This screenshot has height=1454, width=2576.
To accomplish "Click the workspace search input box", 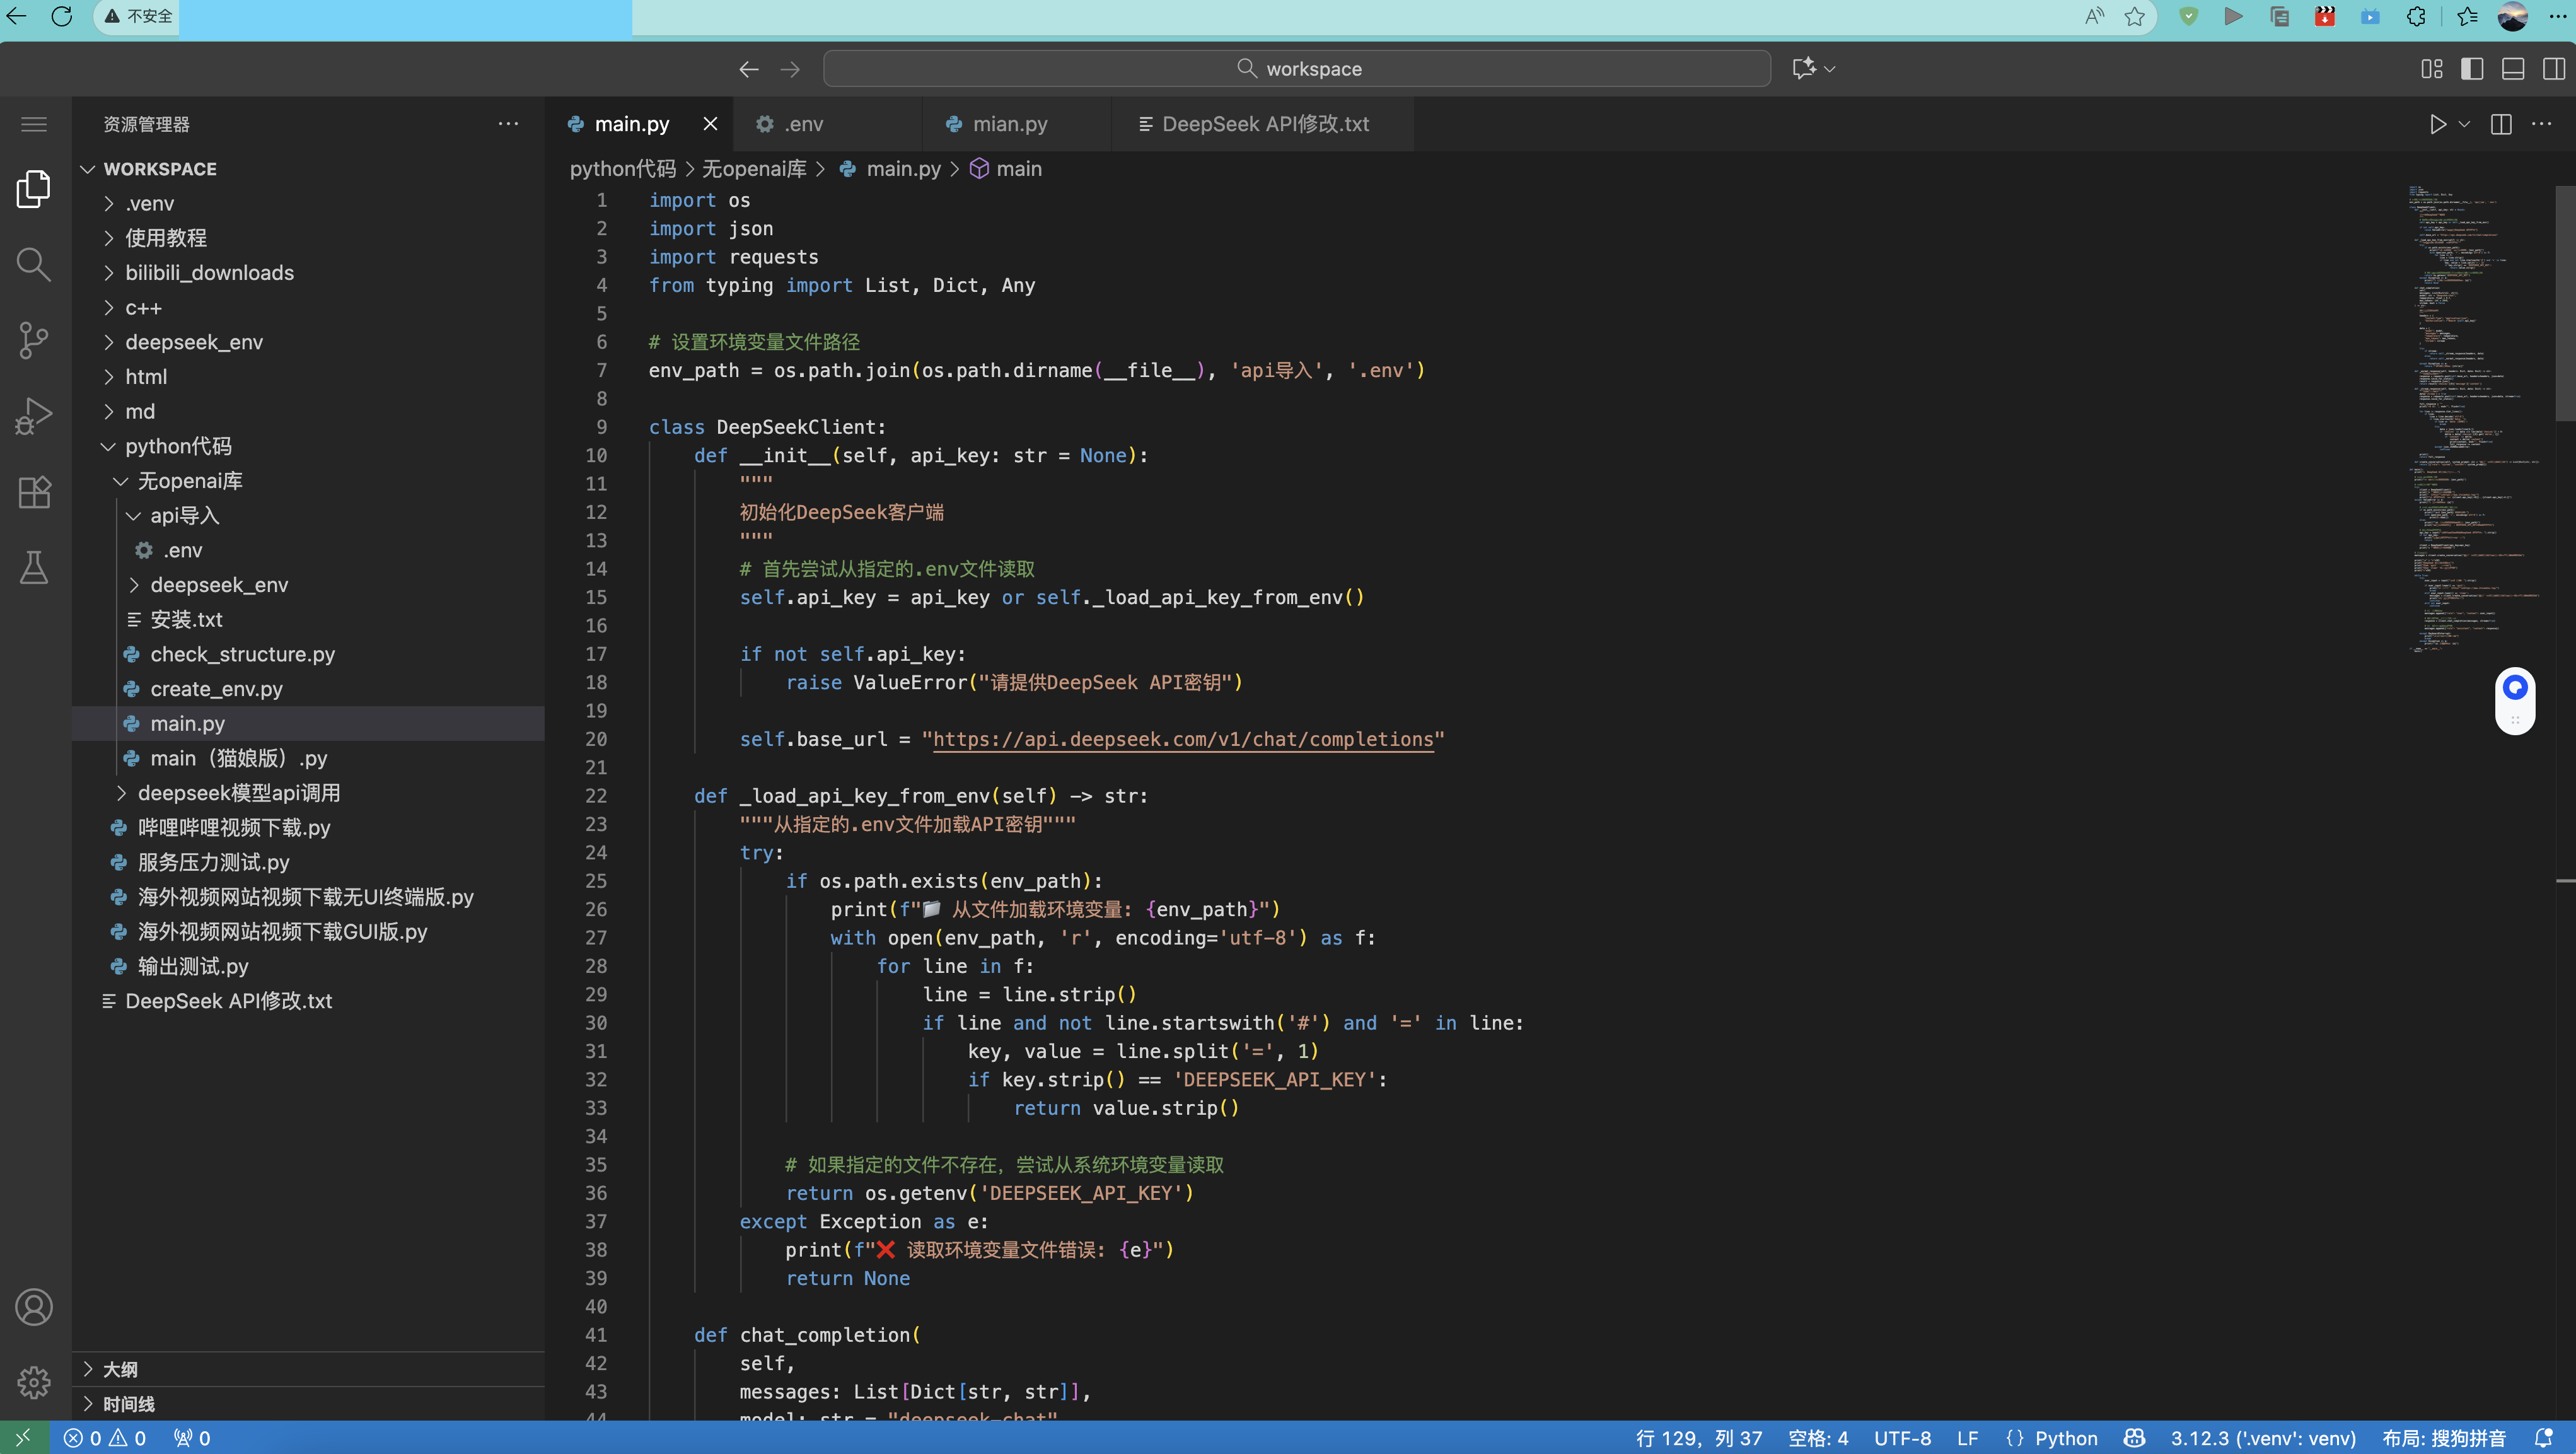I will pyautogui.click(x=1297, y=69).
